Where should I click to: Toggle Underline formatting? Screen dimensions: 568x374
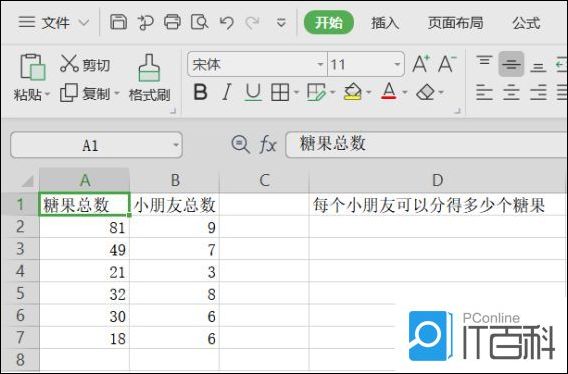[253, 92]
